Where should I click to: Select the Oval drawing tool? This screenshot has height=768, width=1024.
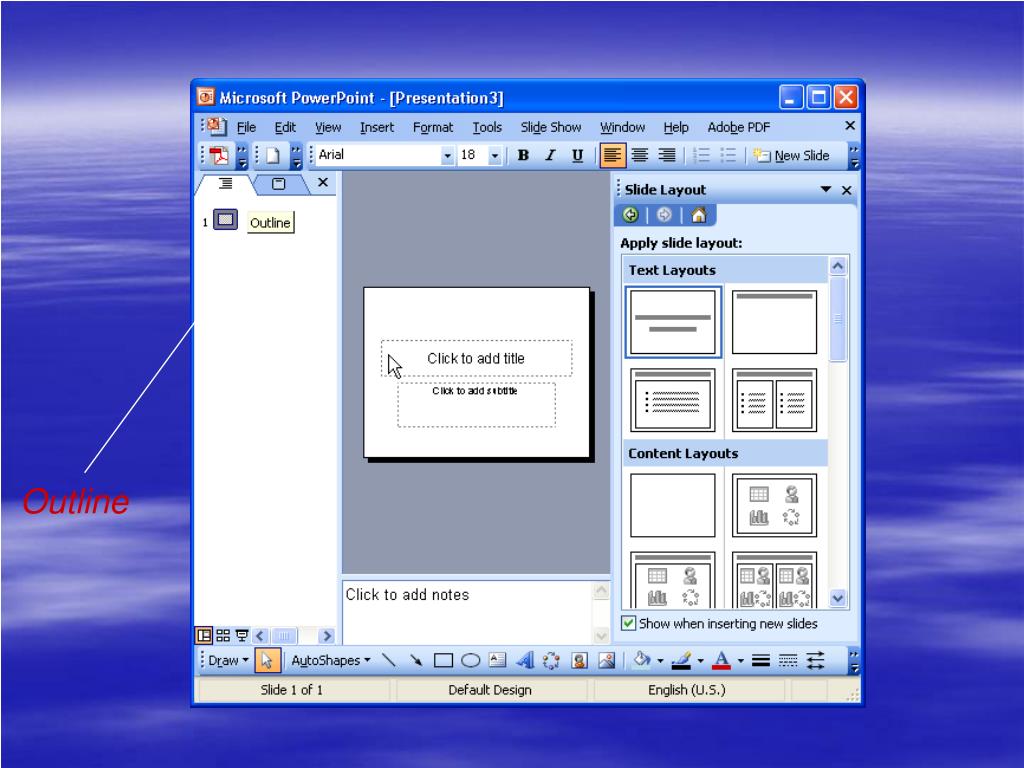tap(470, 660)
